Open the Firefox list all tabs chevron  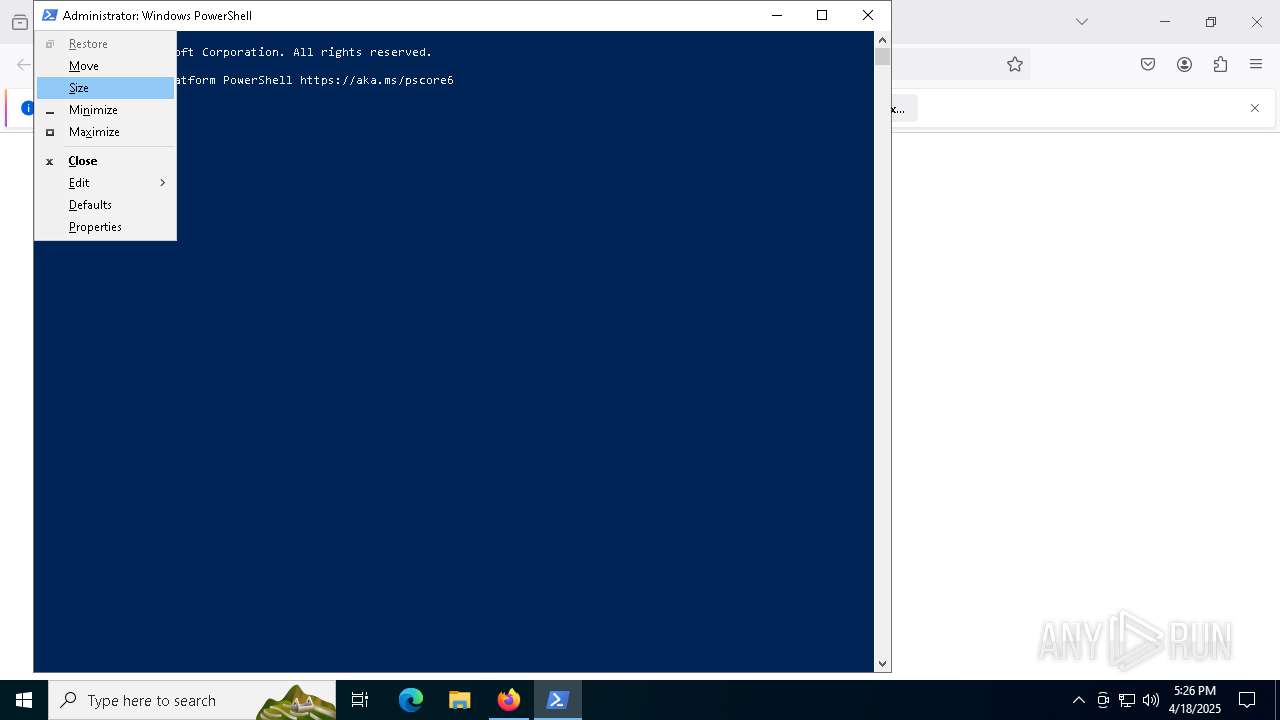click(x=1081, y=21)
